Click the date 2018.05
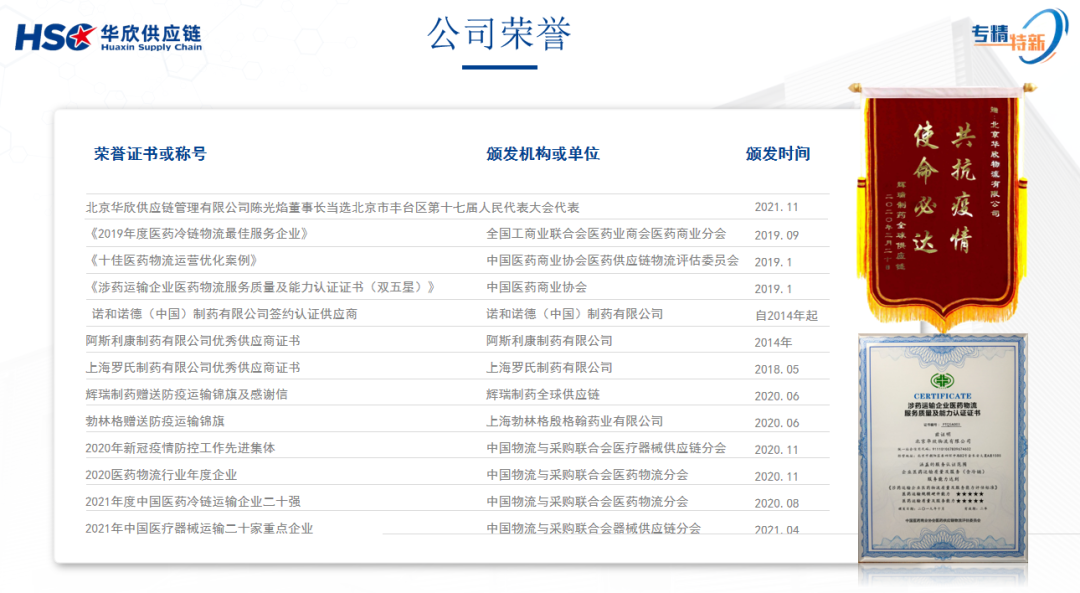Image resolution: width=1080 pixels, height=593 pixels. point(776,369)
